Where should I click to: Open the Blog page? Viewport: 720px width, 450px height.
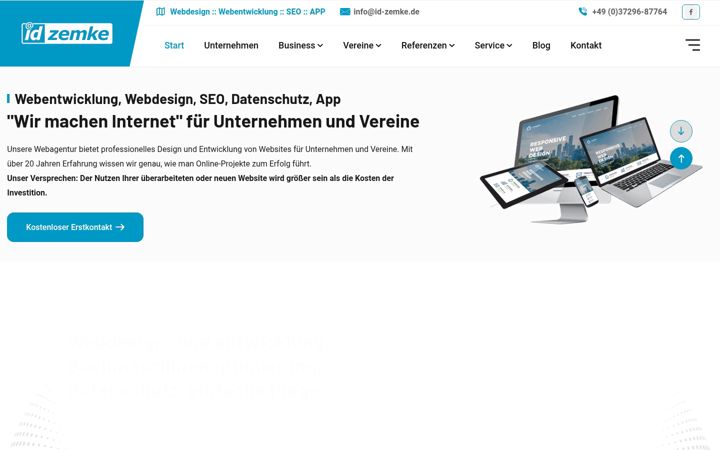541,45
